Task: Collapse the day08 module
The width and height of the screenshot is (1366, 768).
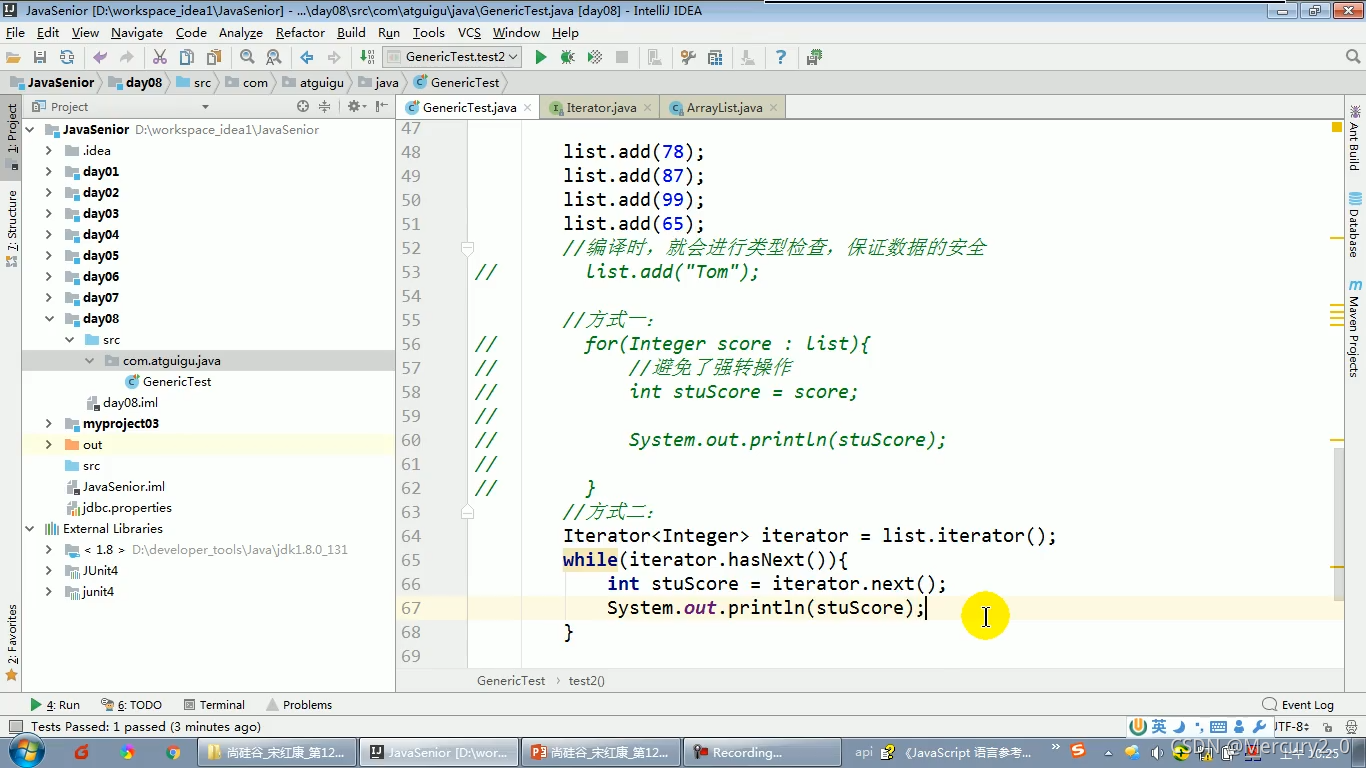Action: pyautogui.click(x=49, y=318)
